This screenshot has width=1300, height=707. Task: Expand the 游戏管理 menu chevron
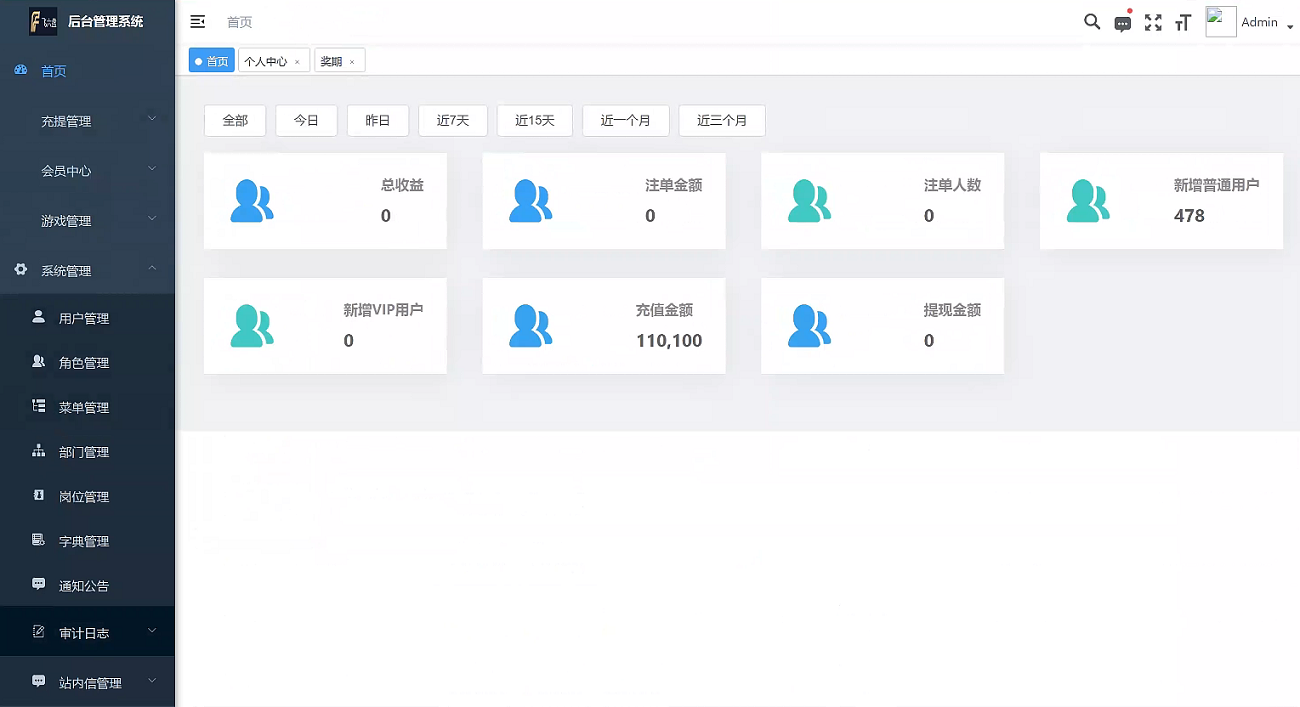click(152, 218)
